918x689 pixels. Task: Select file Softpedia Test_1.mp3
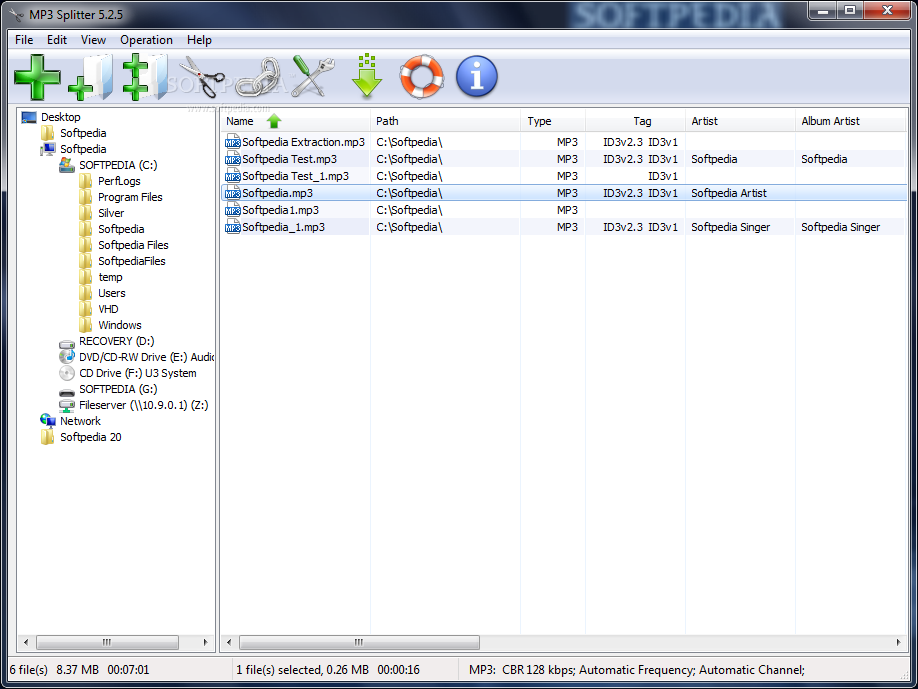click(x=295, y=176)
